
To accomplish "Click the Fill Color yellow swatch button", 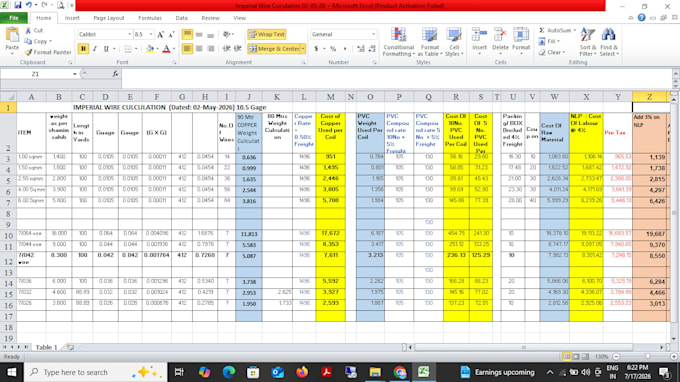I will (x=150, y=49).
